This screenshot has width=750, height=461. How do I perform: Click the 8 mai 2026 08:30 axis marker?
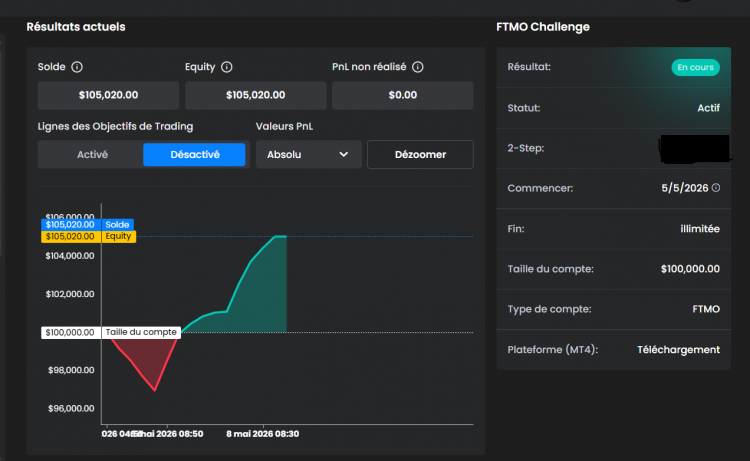[x=263, y=434]
